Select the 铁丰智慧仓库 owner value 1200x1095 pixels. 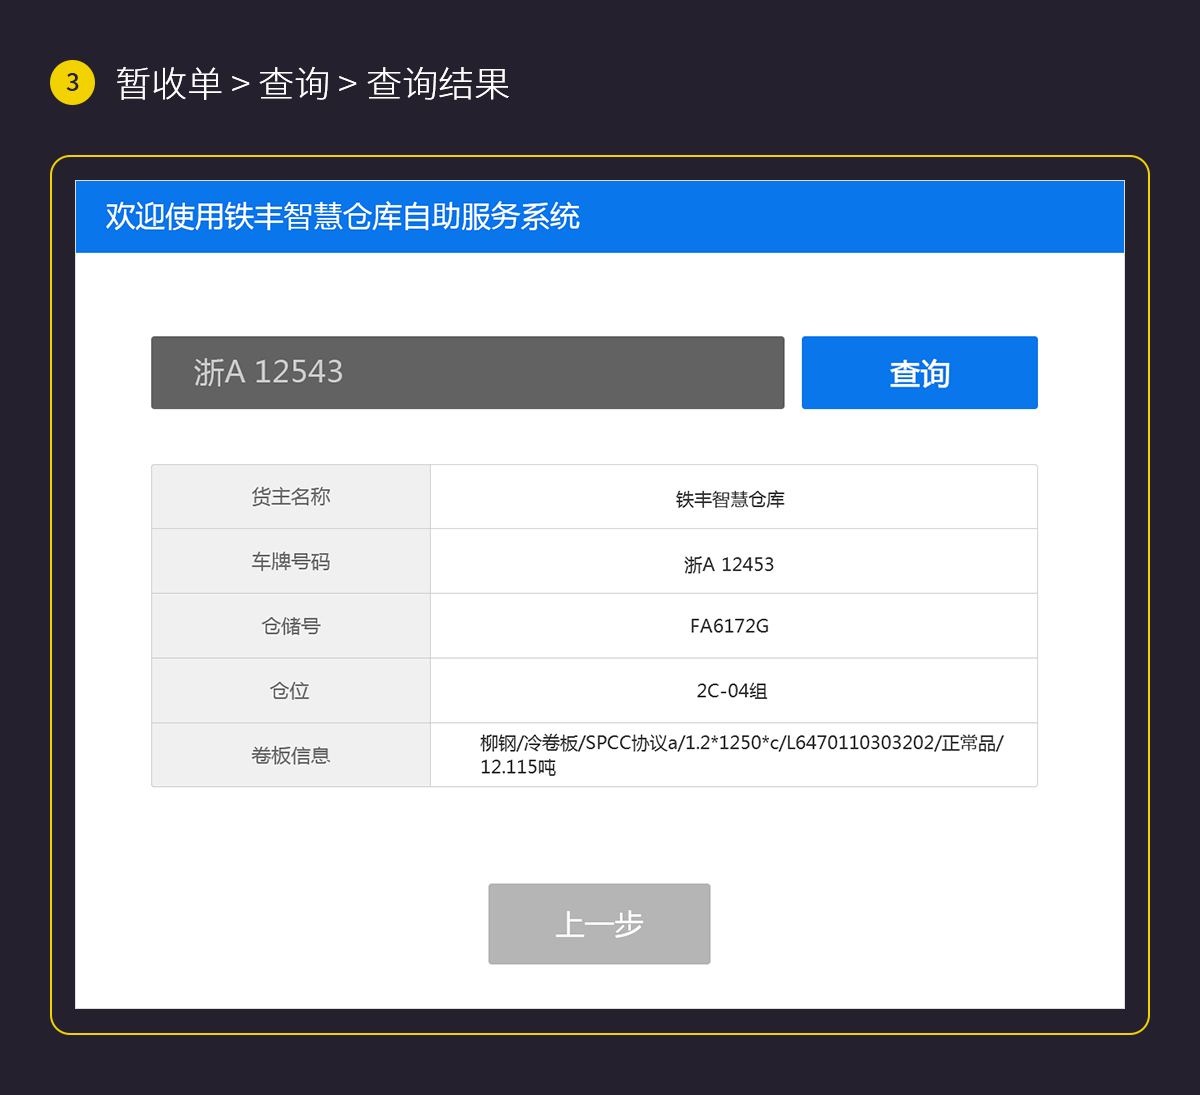click(x=730, y=499)
